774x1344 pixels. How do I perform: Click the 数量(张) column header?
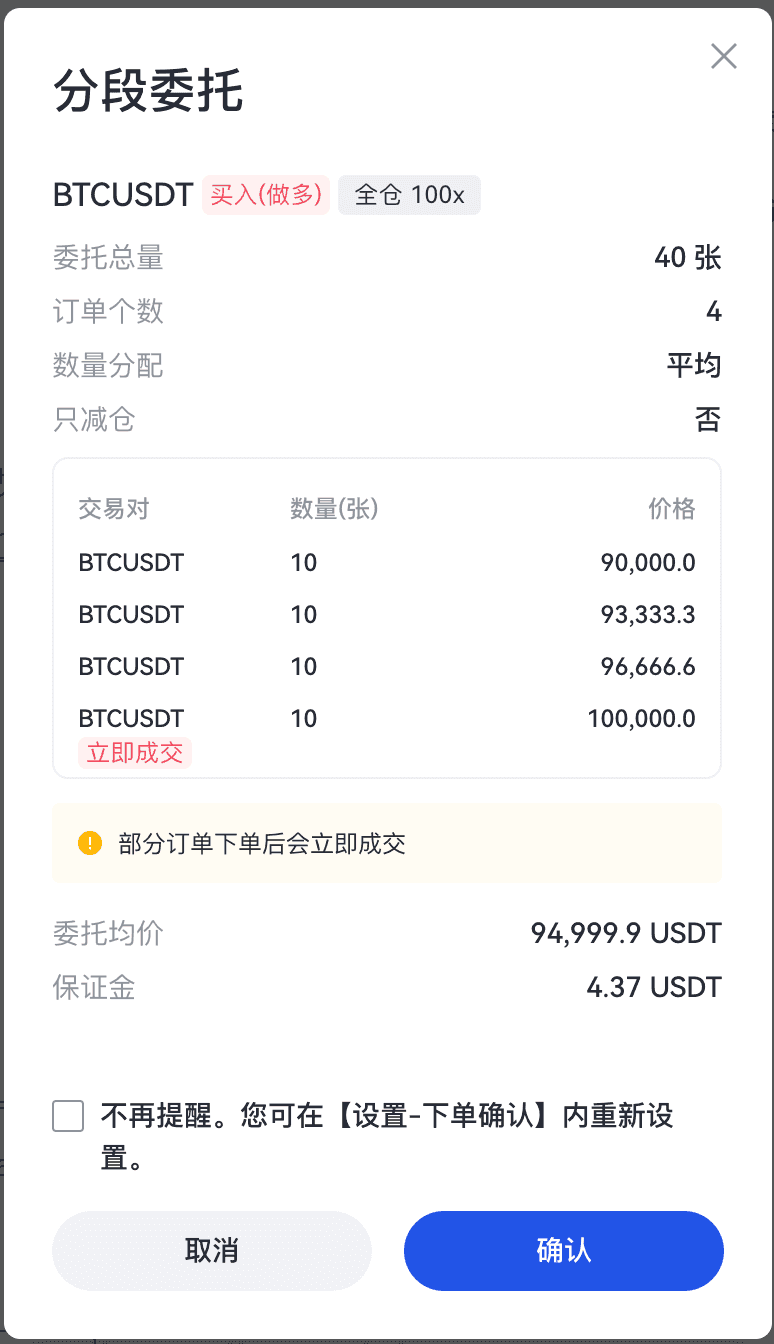pyautogui.click(x=334, y=509)
